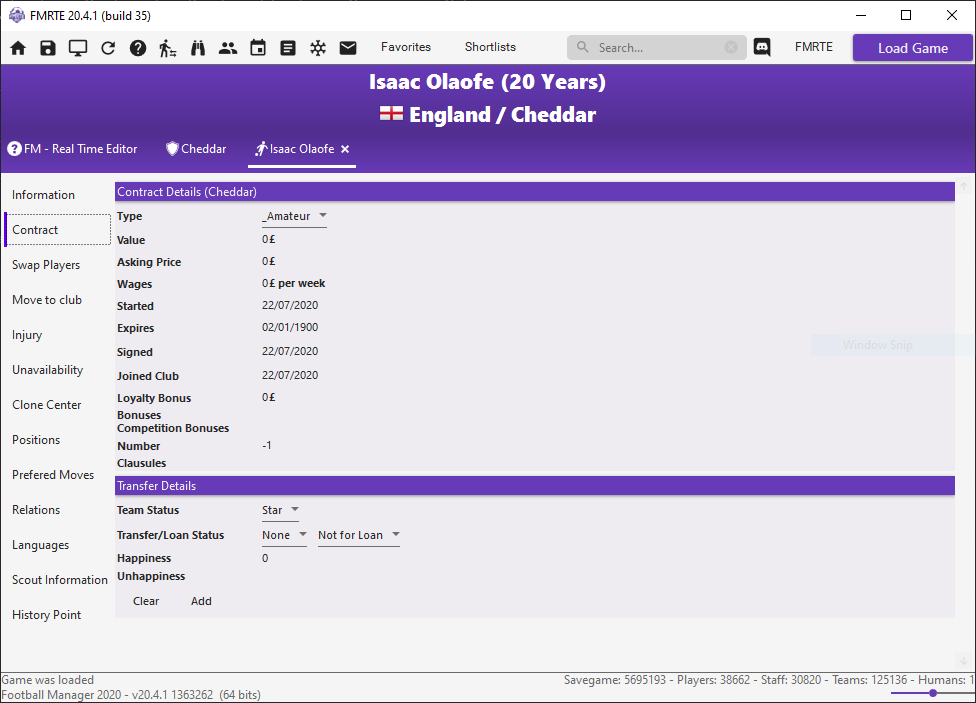976x703 pixels.
Task: Open the Information section
Action: click(44, 195)
